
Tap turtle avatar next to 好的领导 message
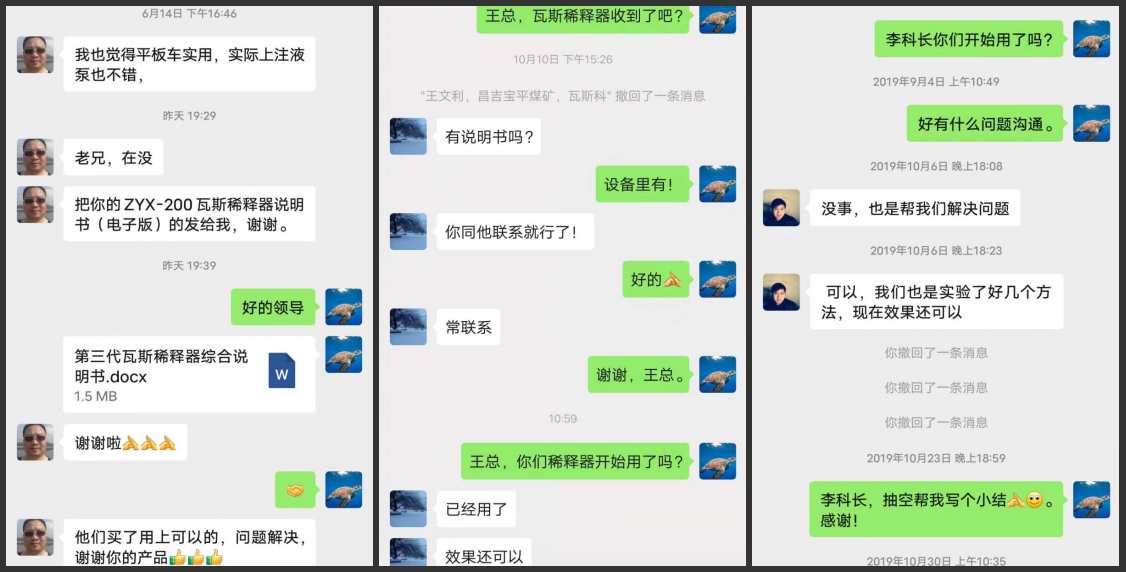[x=344, y=306]
